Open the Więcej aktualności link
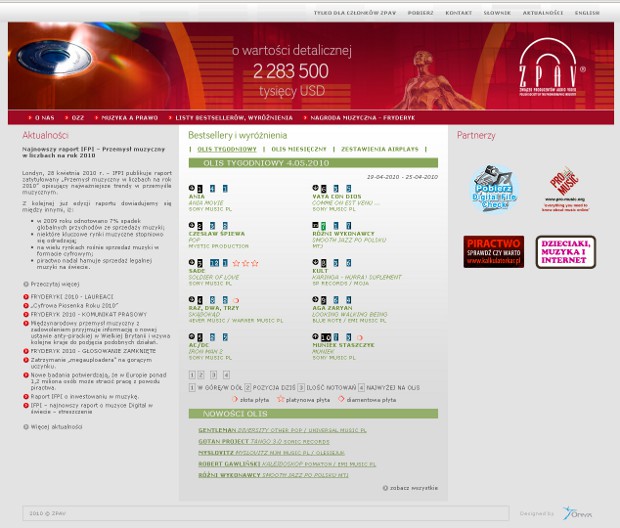Image resolution: width=620 pixels, height=528 pixels. (x=57, y=427)
